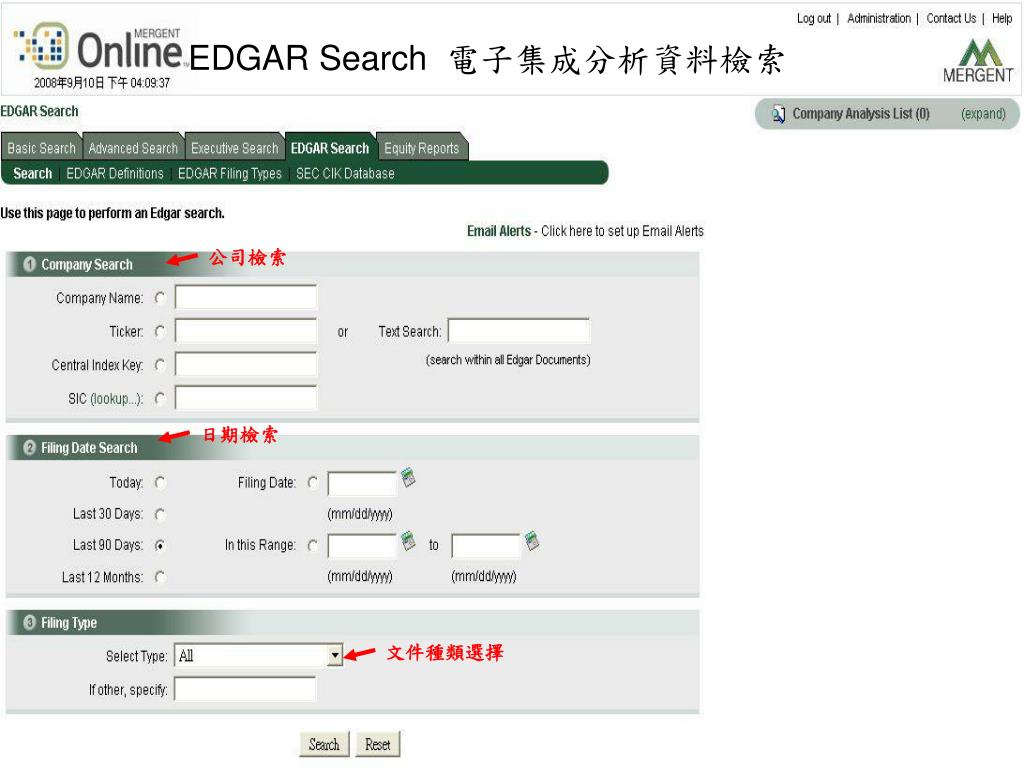Click the Email Alerts link
Screen dimensions: 1024x768
pyautogui.click(x=499, y=231)
